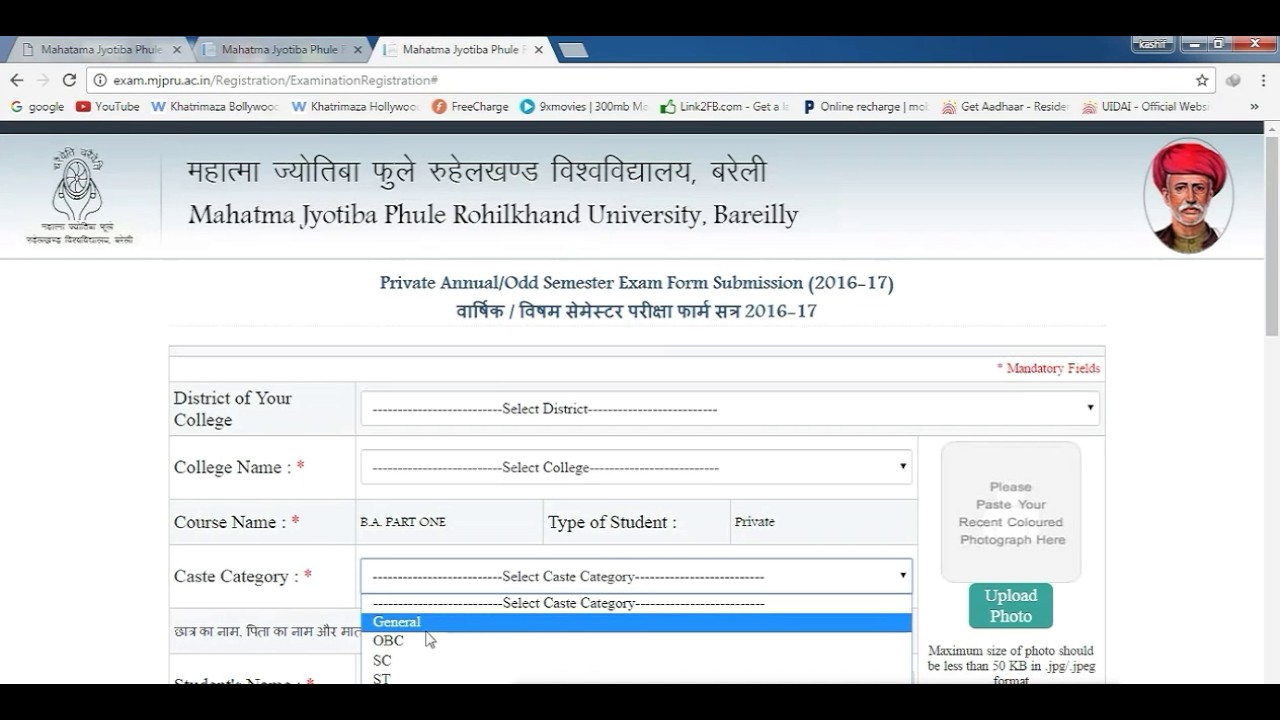Open the google bookmark
The width and height of the screenshot is (1280, 720).
pos(37,106)
